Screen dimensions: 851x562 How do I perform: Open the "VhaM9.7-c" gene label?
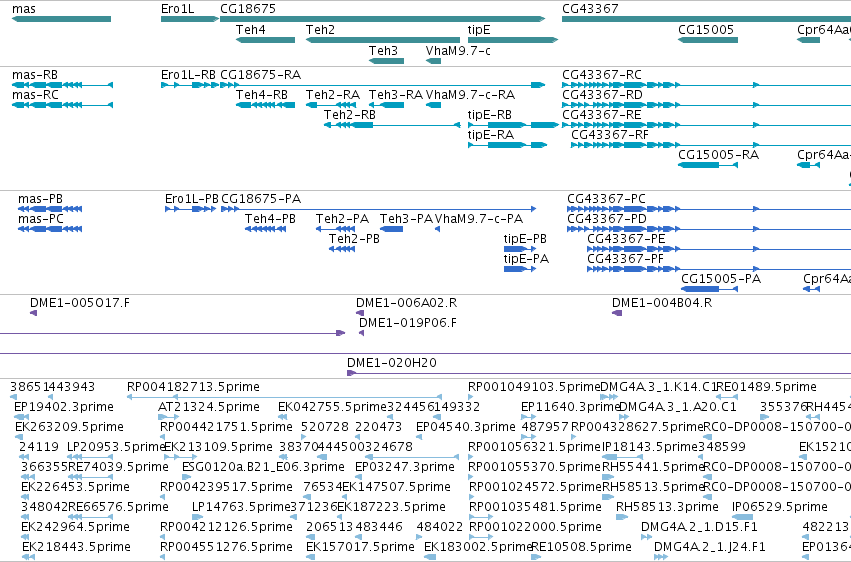point(458,51)
